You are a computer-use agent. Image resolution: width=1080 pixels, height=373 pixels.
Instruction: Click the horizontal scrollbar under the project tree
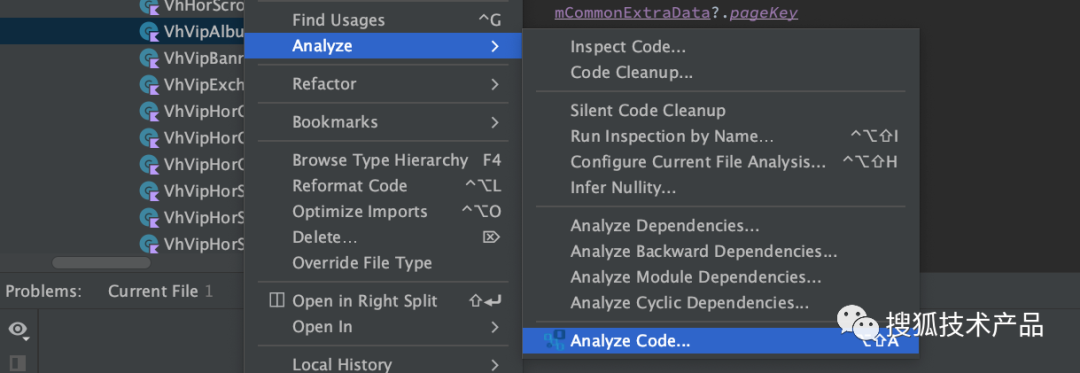pyautogui.click(x=101, y=263)
